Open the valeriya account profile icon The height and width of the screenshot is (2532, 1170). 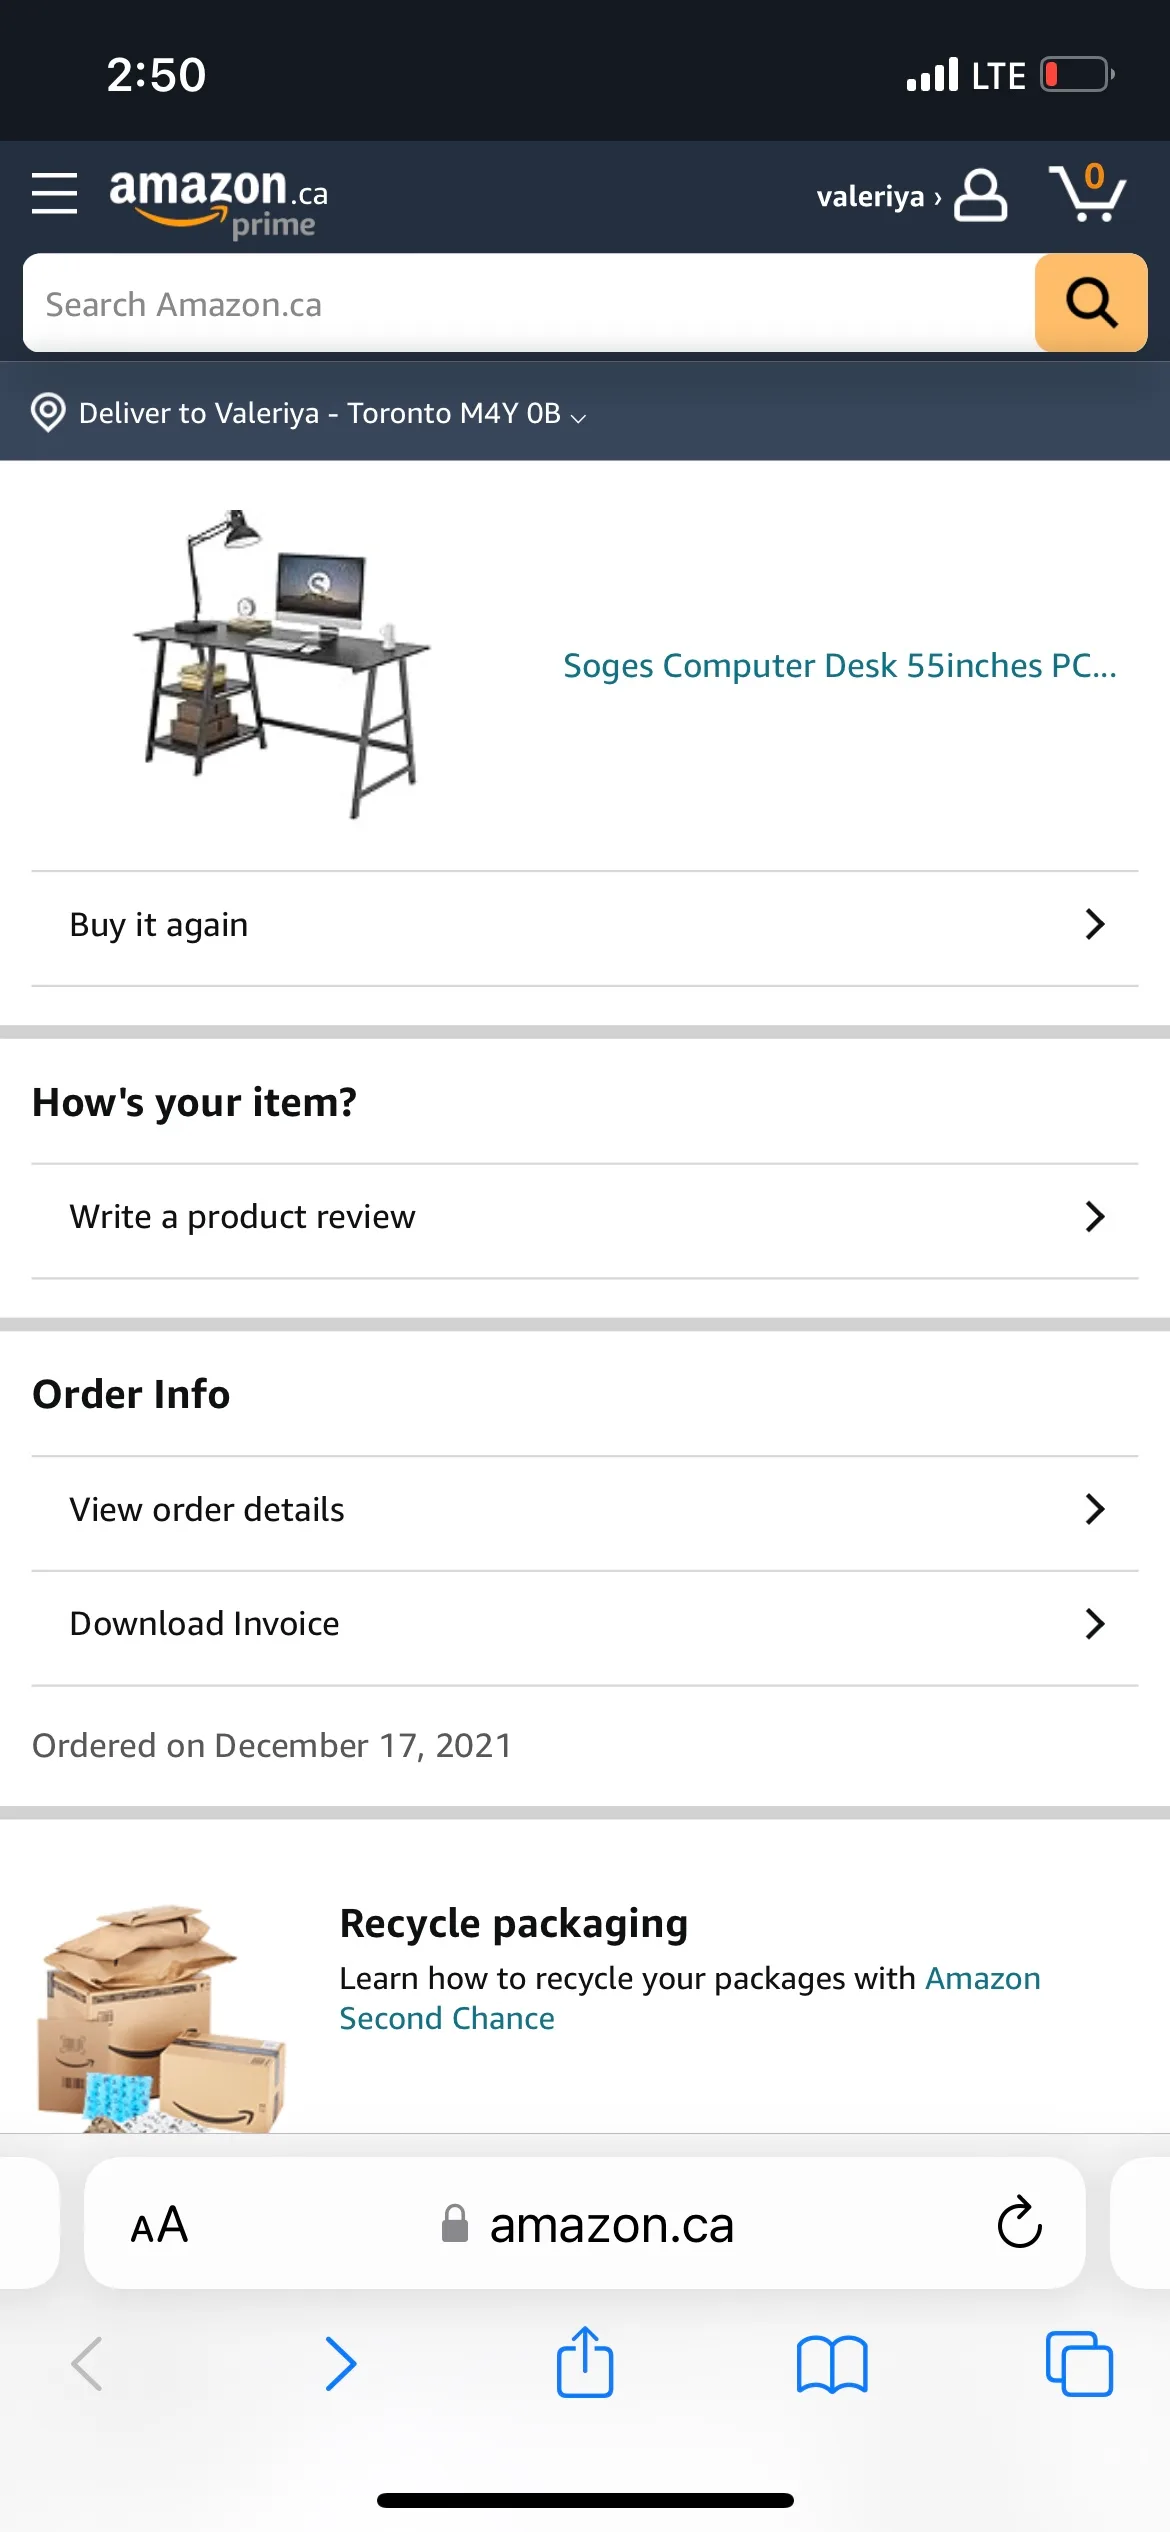tap(980, 195)
